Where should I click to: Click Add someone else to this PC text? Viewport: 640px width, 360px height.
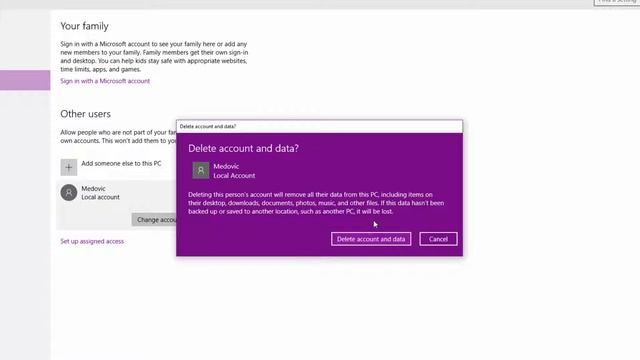click(x=121, y=163)
